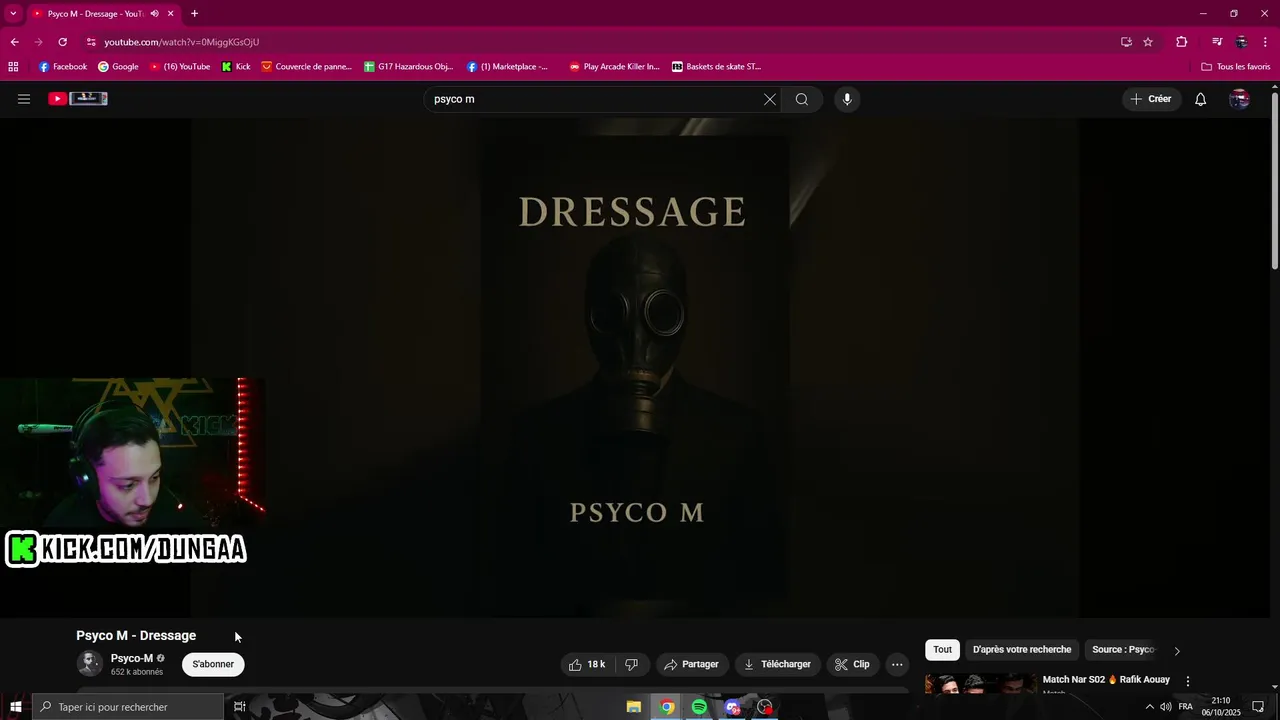The image size is (1280, 720).
Task: Click the Partager share button
Action: point(692,664)
